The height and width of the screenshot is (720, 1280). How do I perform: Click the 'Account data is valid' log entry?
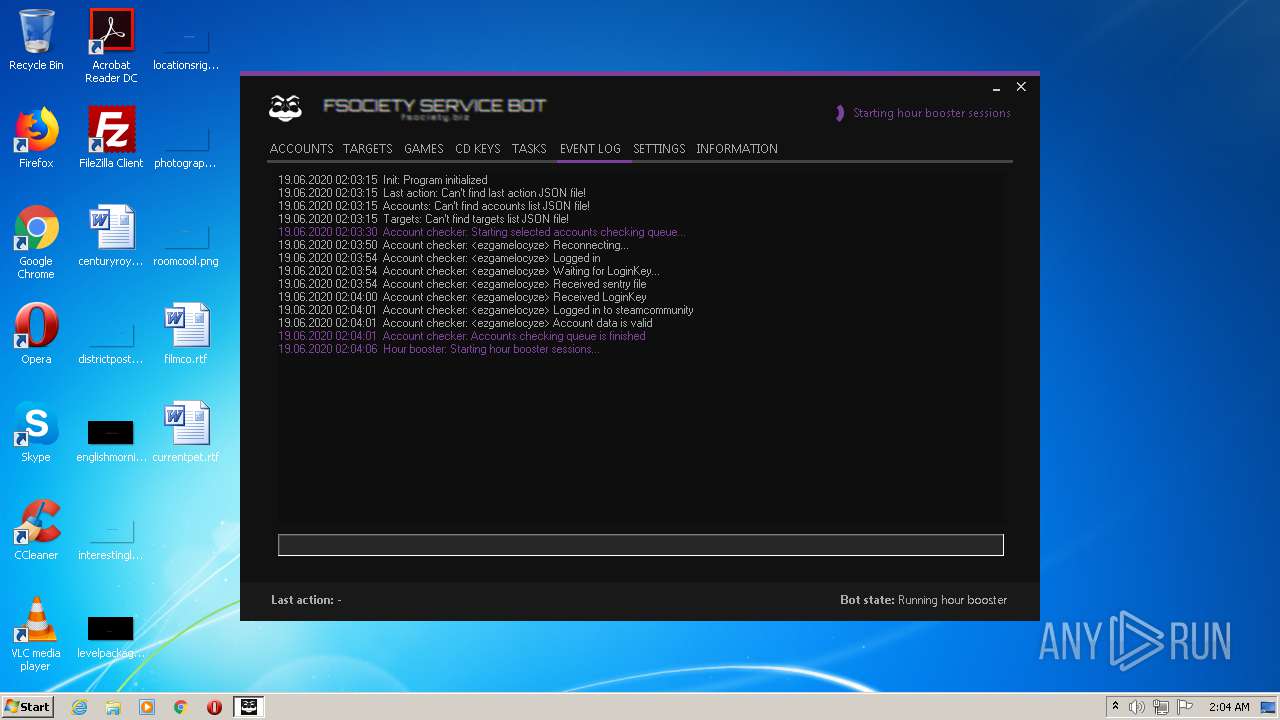coord(465,323)
